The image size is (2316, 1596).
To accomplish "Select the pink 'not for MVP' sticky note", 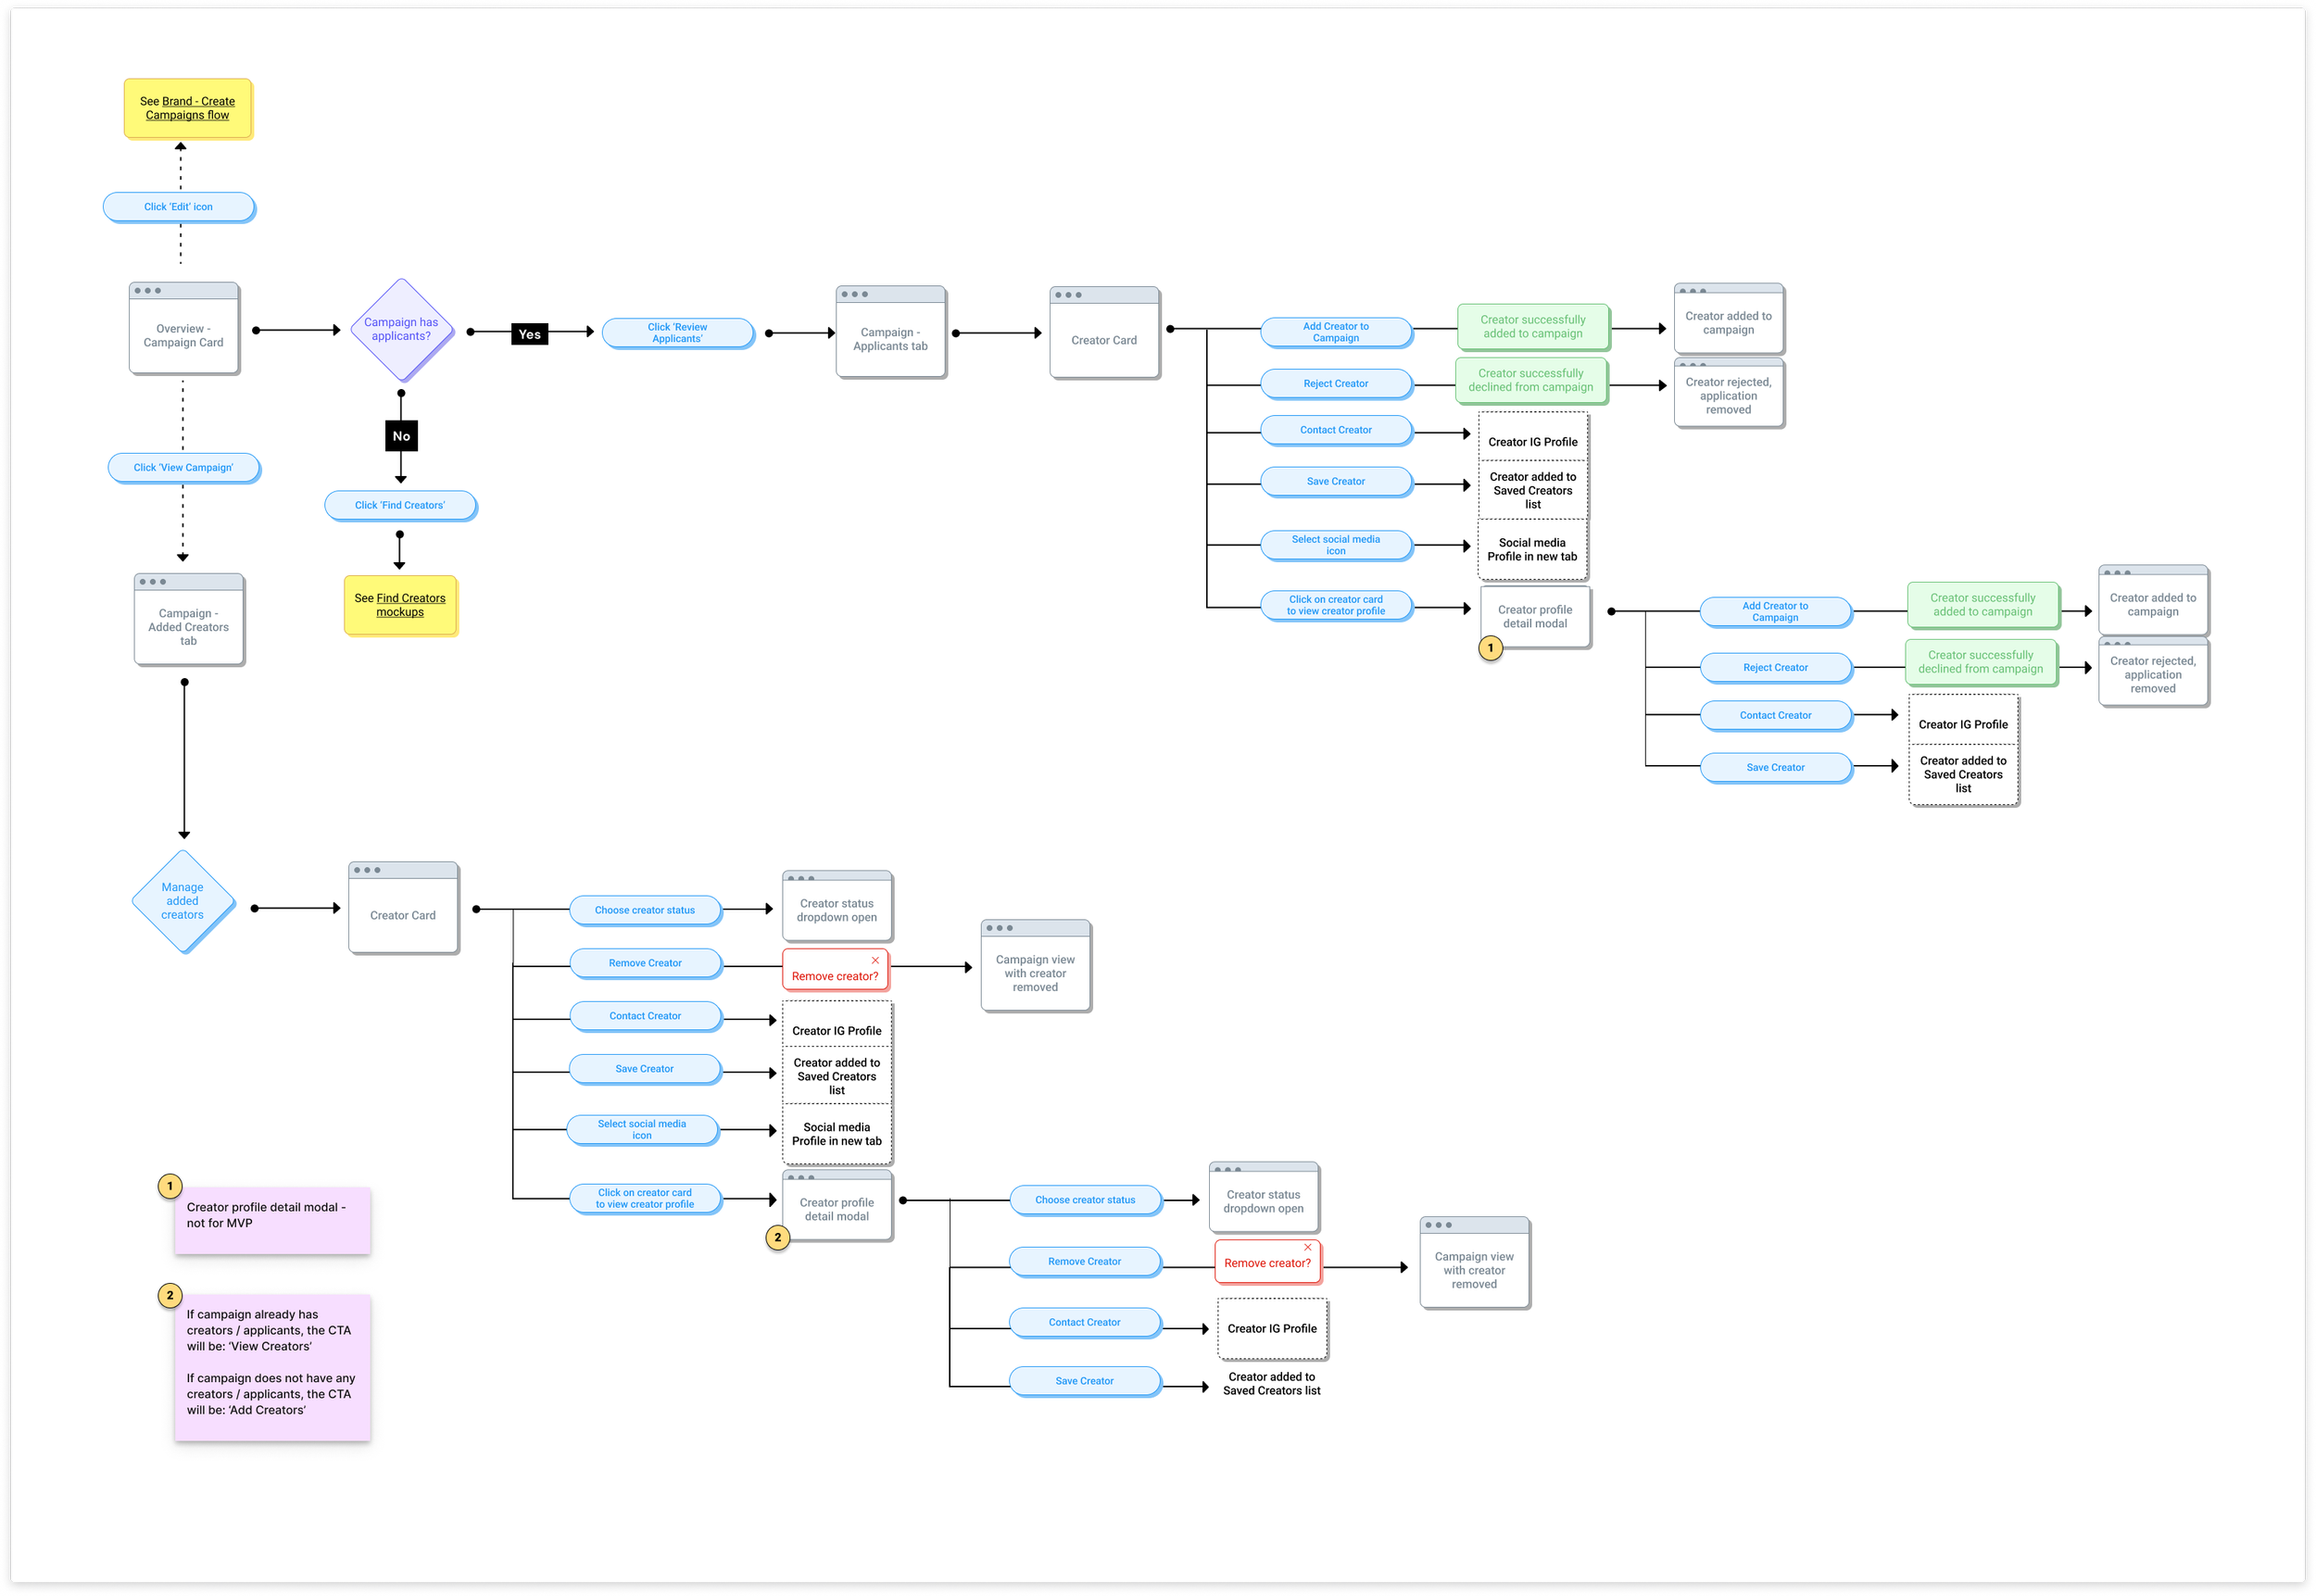I will pyautogui.click(x=272, y=1220).
